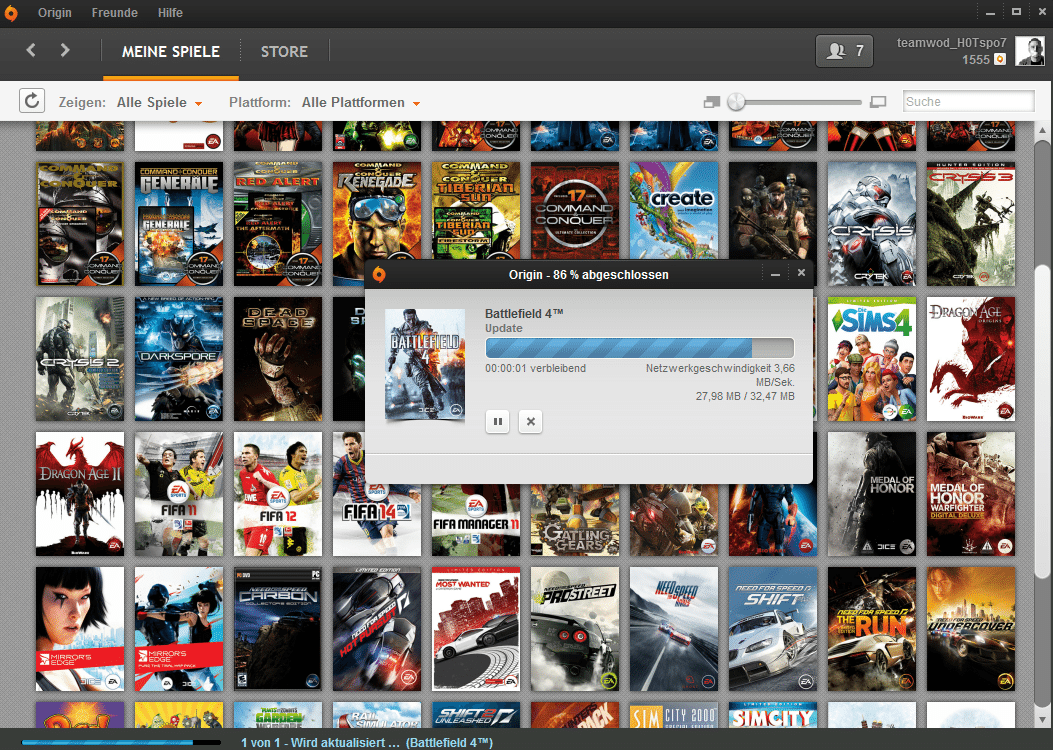Click the tile size slider handle
Screen dimensions: 1053x750
tap(736, 101)
